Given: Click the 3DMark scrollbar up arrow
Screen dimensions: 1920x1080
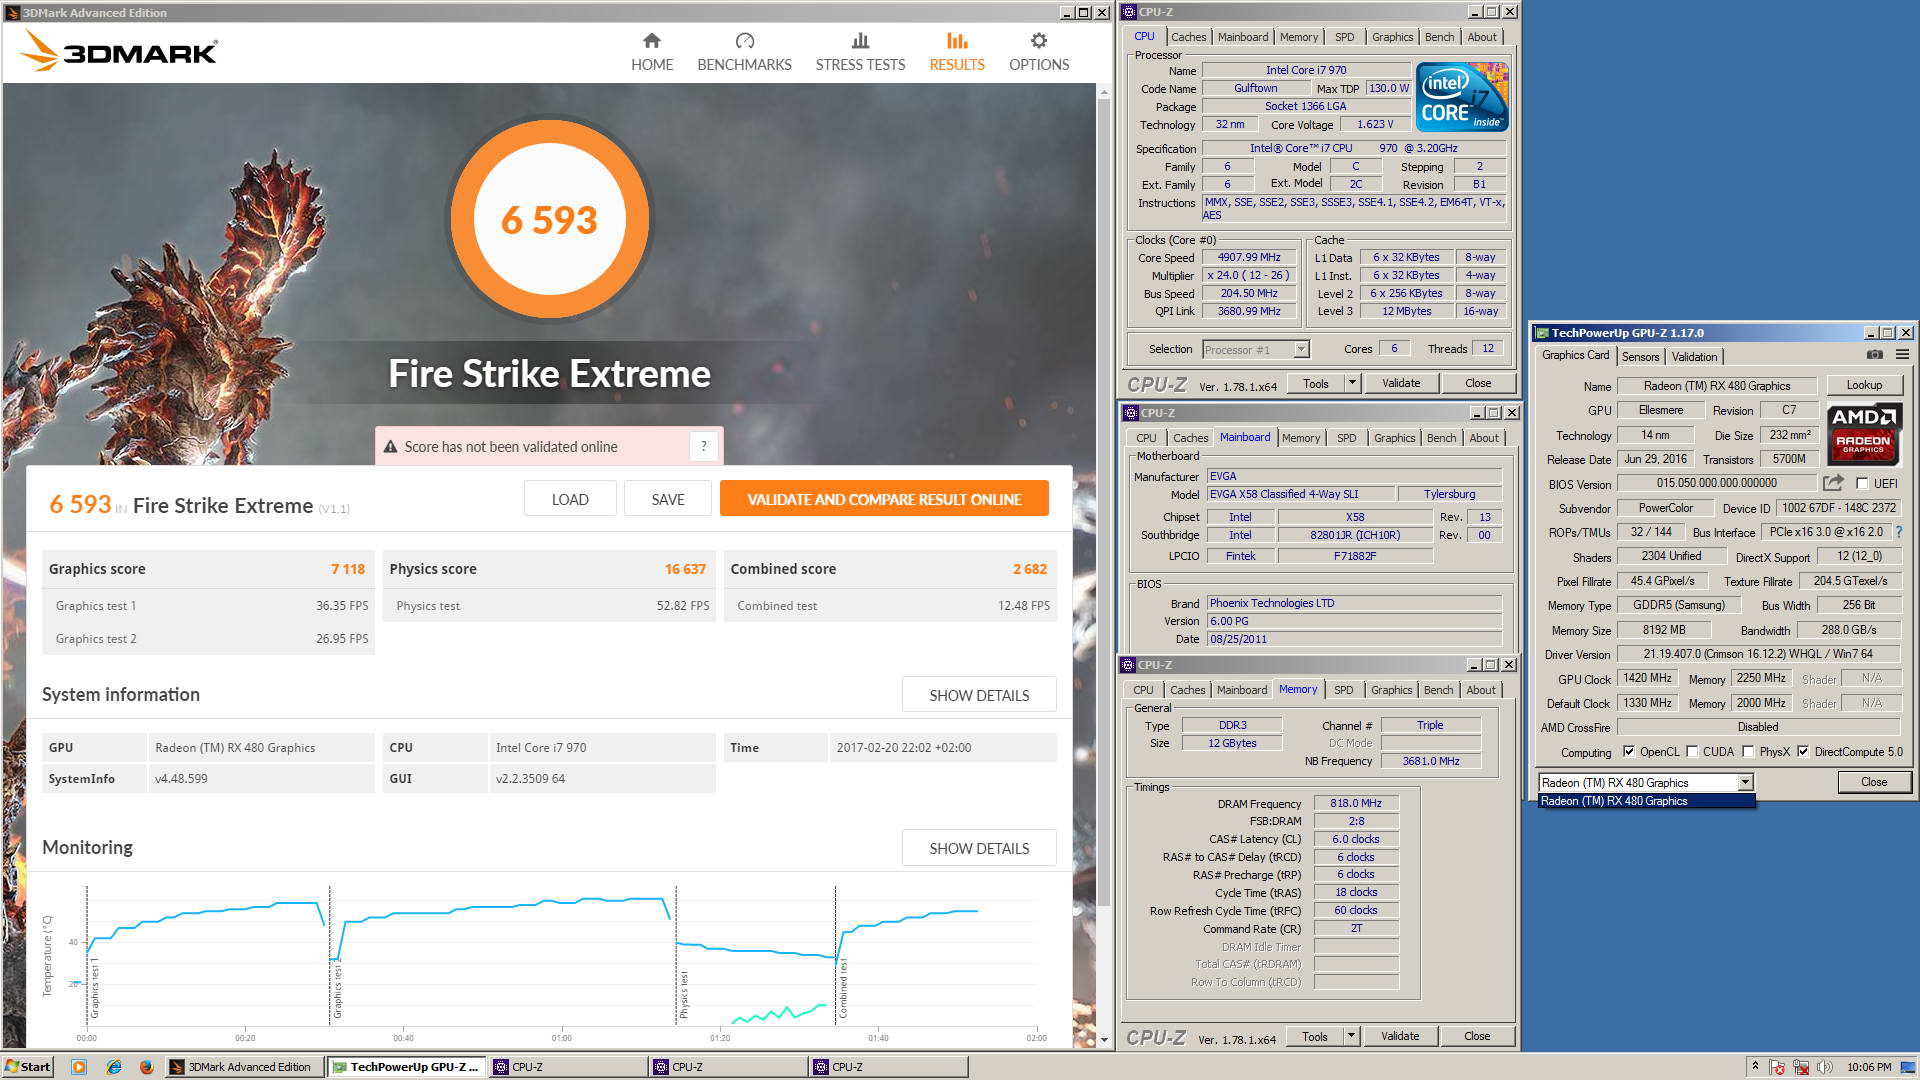Looking at the screenshot, I should 1104,91.
